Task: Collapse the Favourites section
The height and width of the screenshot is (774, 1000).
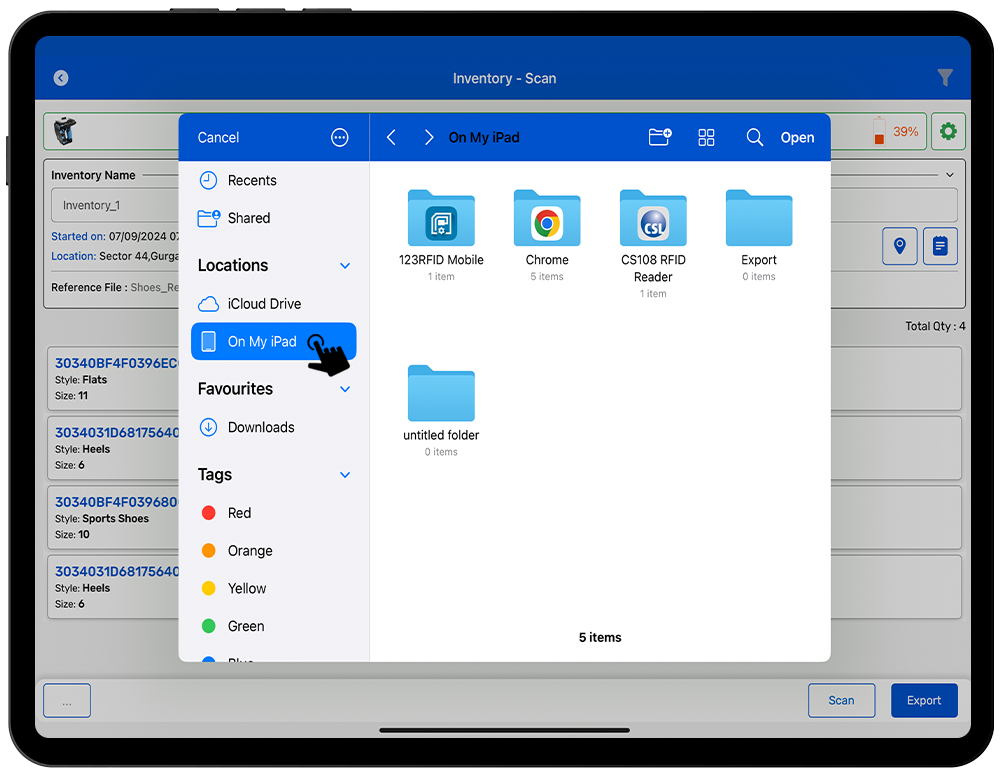Action: coord(345,389)
